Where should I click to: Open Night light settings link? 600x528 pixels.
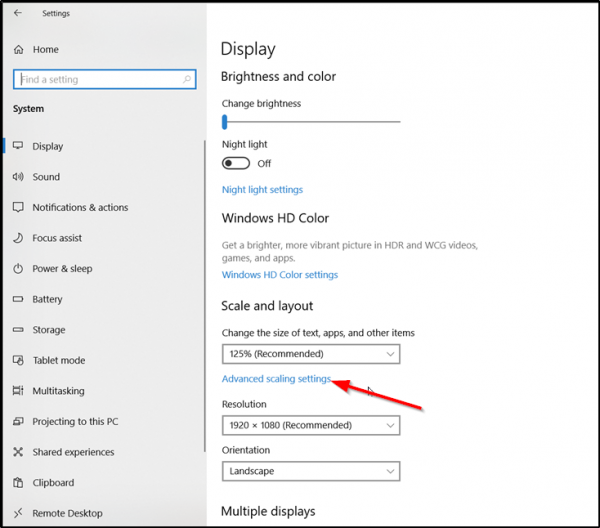(x=262, y=190)
